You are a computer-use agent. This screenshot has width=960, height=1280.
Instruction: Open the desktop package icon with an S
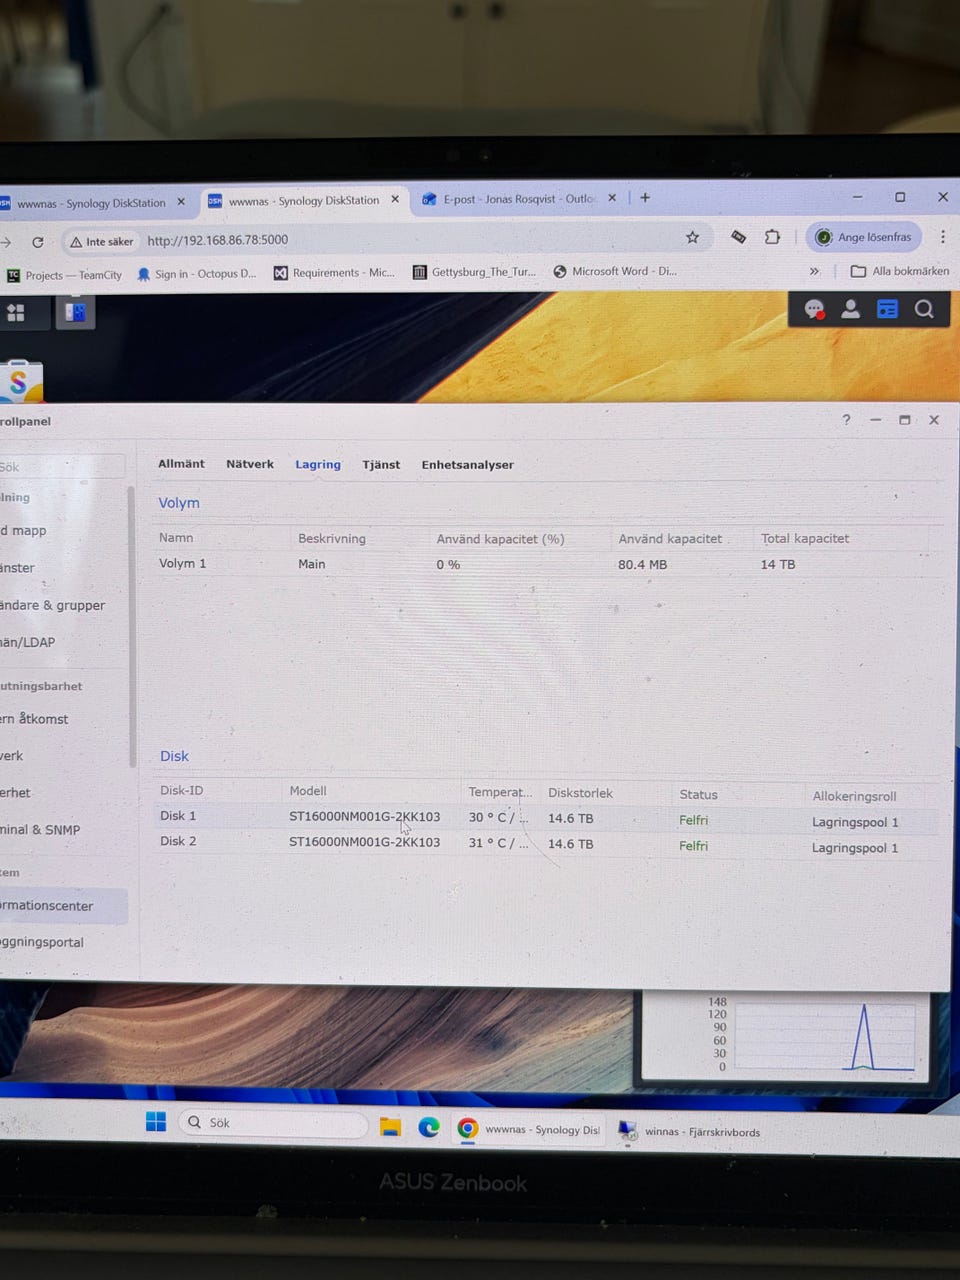19,381
